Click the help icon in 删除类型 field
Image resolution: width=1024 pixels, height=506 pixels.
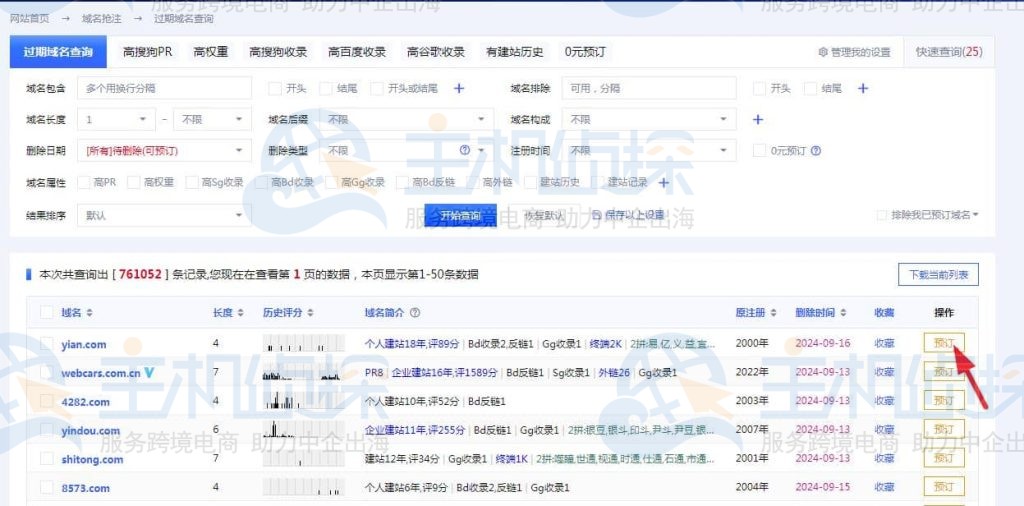point(464,150)
